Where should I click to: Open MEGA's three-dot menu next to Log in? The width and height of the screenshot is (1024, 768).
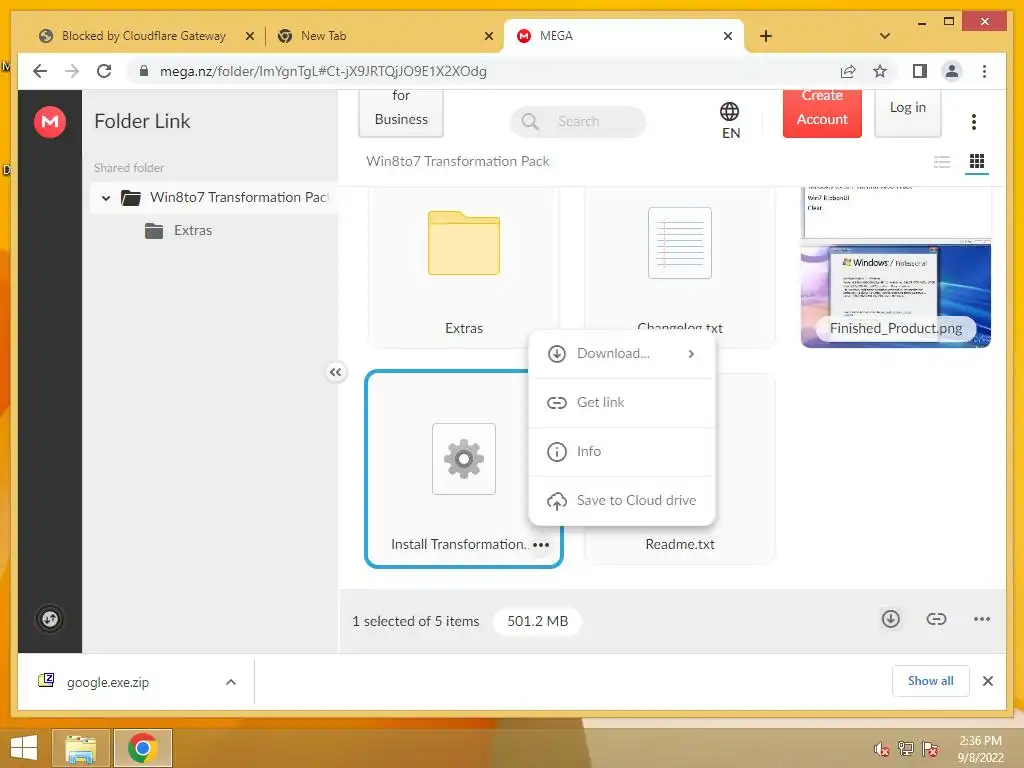[x=974, y=121]
